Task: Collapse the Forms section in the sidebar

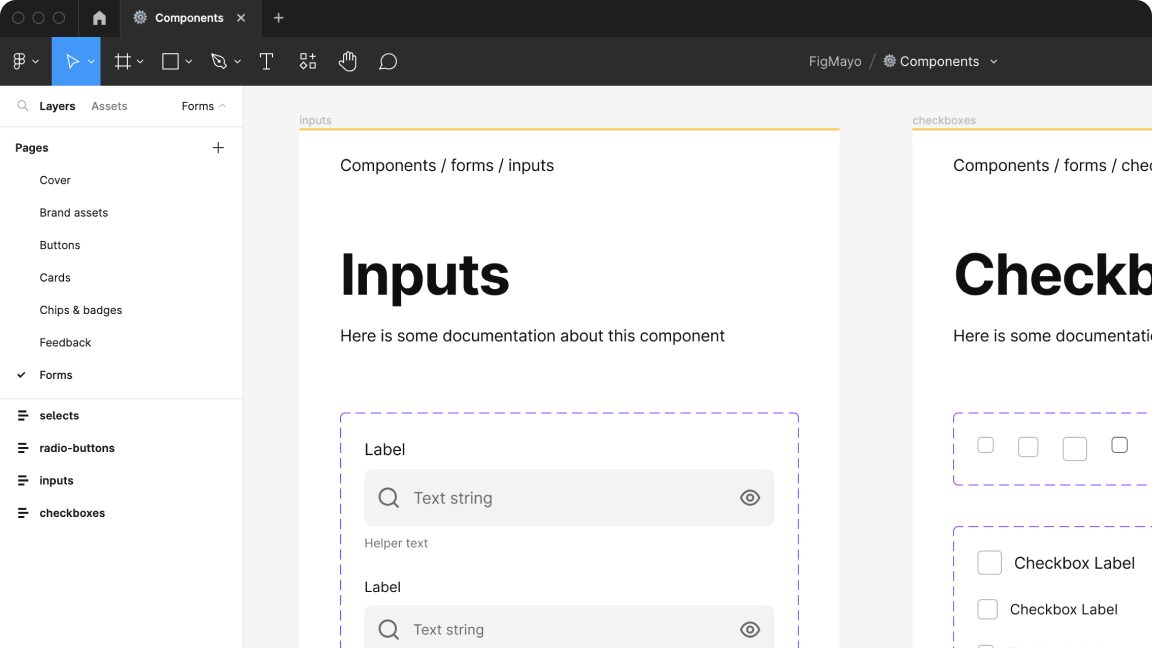Action: click(x=222, y=106)
